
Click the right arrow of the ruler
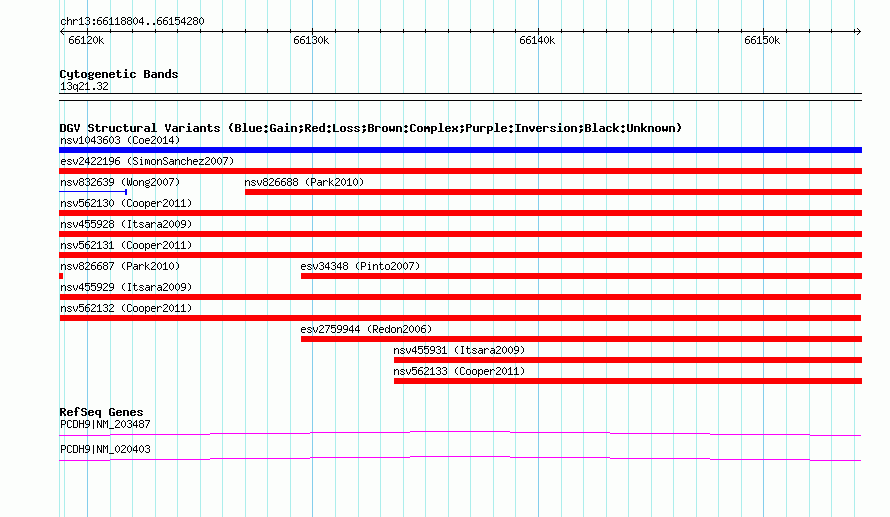[858, 31]
